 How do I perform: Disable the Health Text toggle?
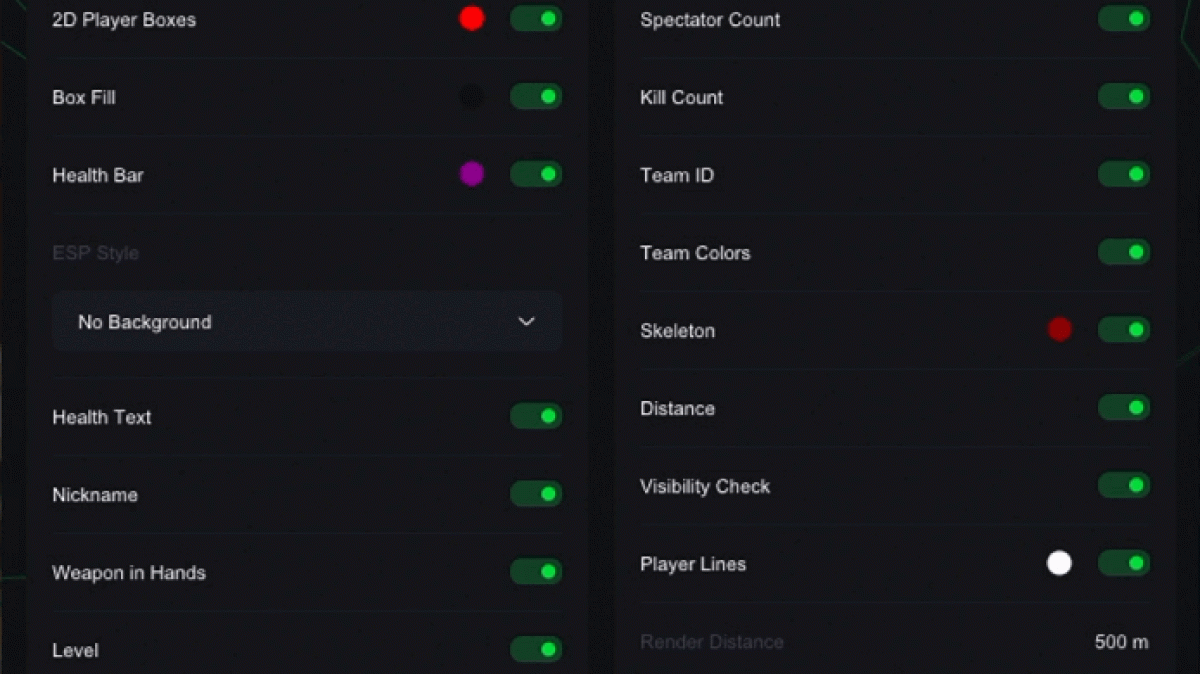click(536, 417)
